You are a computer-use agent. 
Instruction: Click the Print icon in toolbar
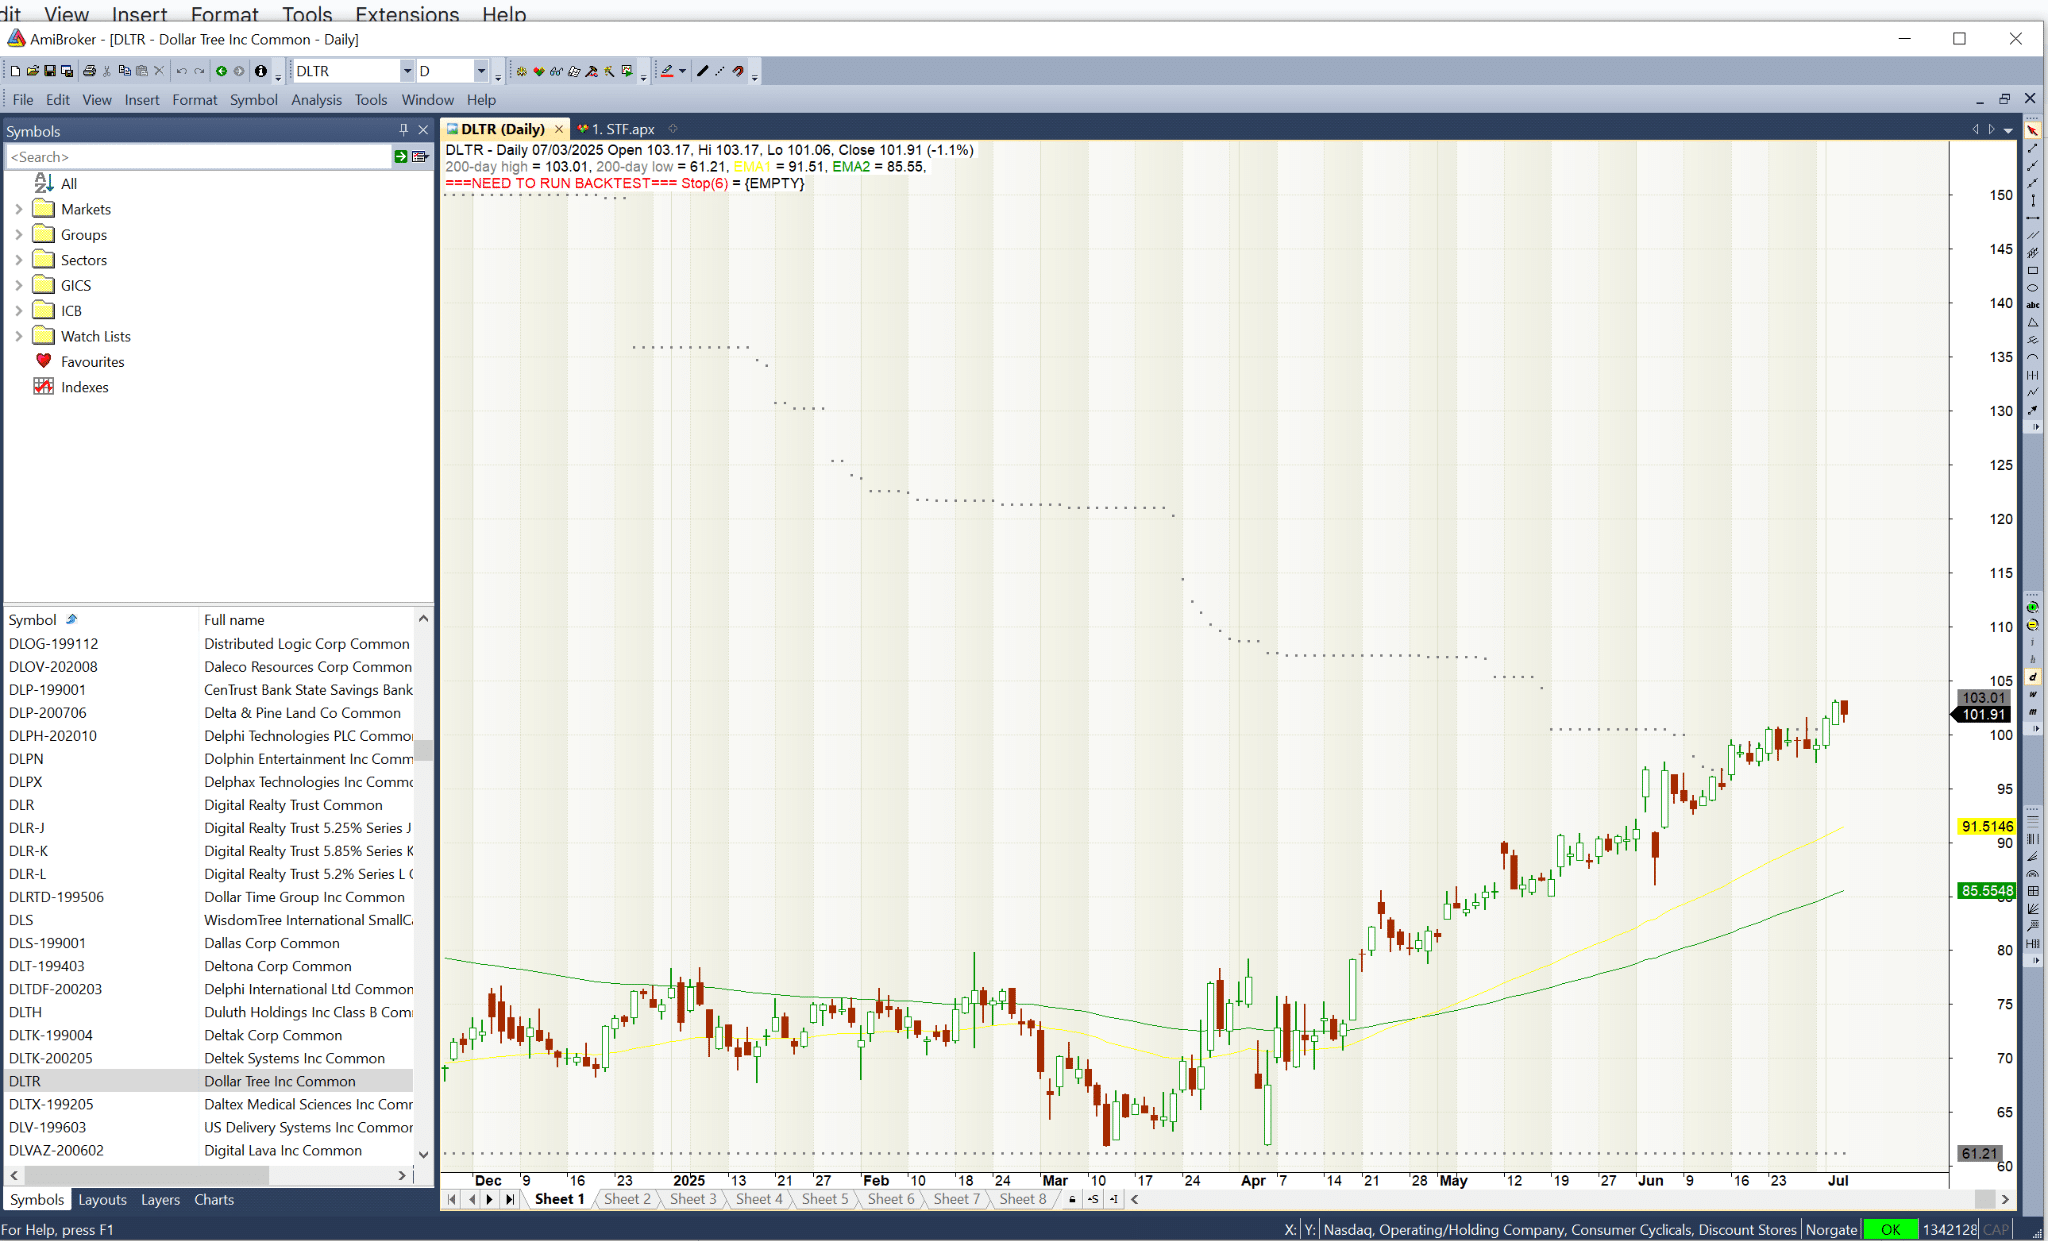coord(89,71)
